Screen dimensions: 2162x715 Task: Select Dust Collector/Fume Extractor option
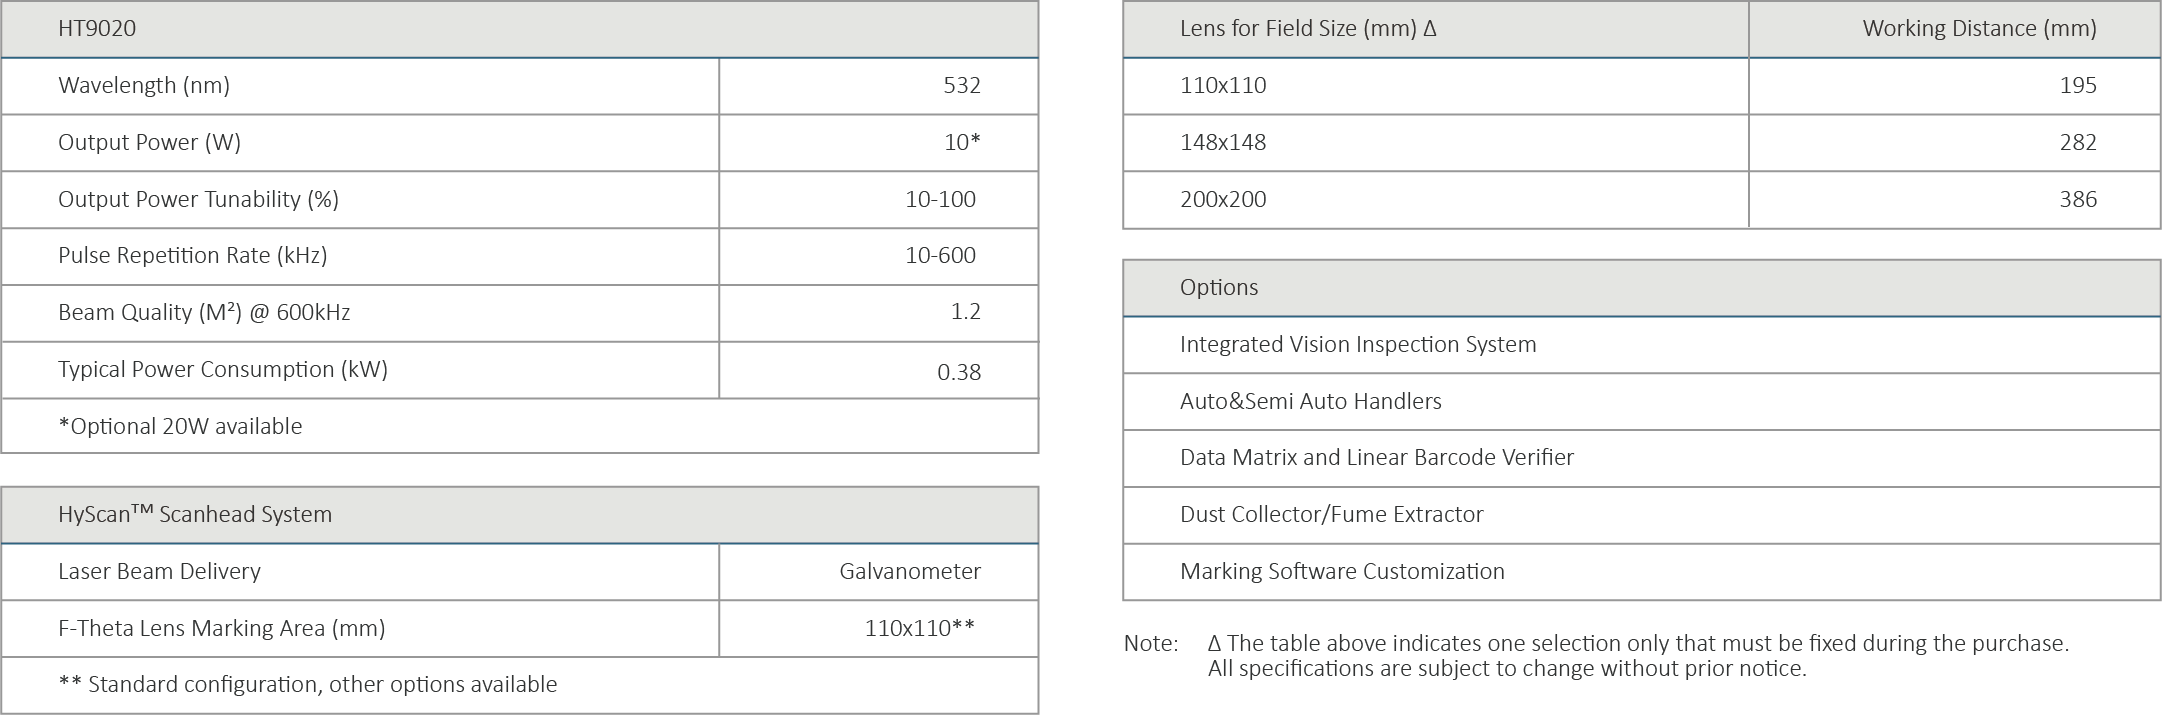(1331, 514)
